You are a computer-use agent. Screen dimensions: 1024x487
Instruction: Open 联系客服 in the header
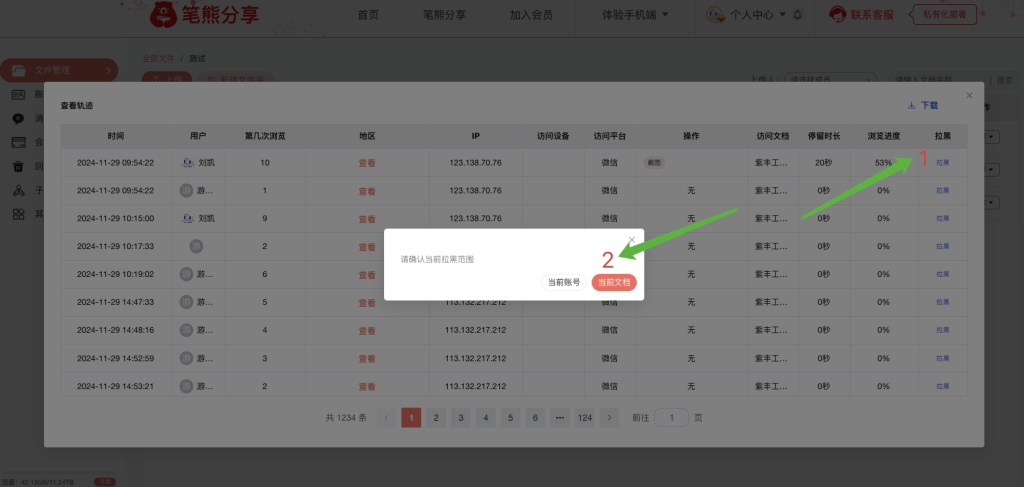coord(872,15)
